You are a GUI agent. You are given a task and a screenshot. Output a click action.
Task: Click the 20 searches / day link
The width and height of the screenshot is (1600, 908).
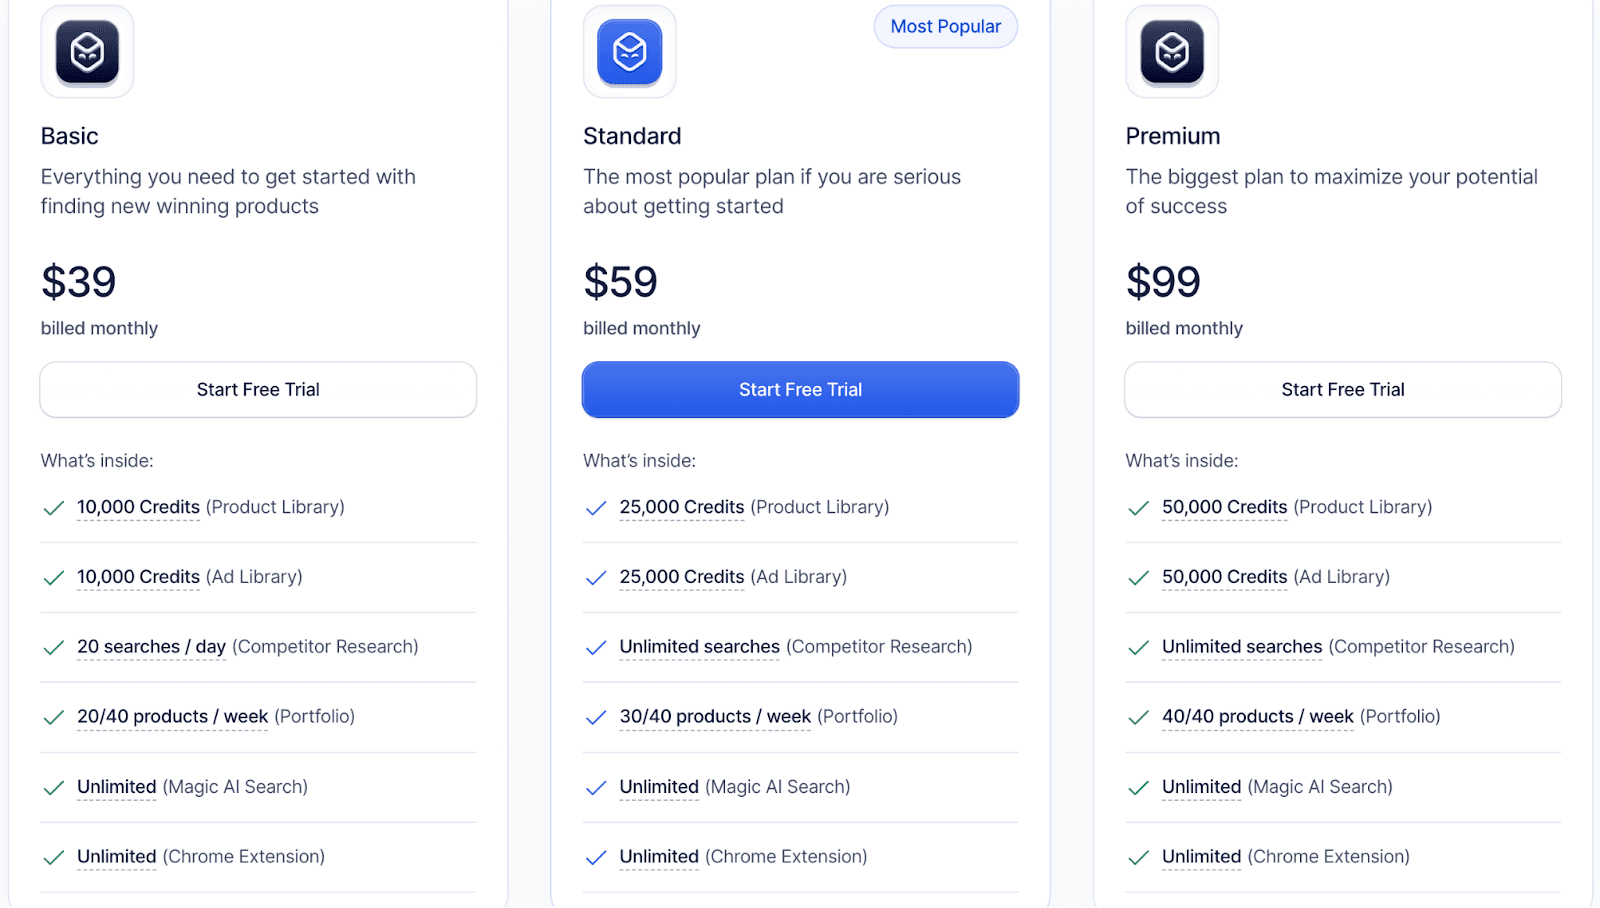[x=150, y=647]
